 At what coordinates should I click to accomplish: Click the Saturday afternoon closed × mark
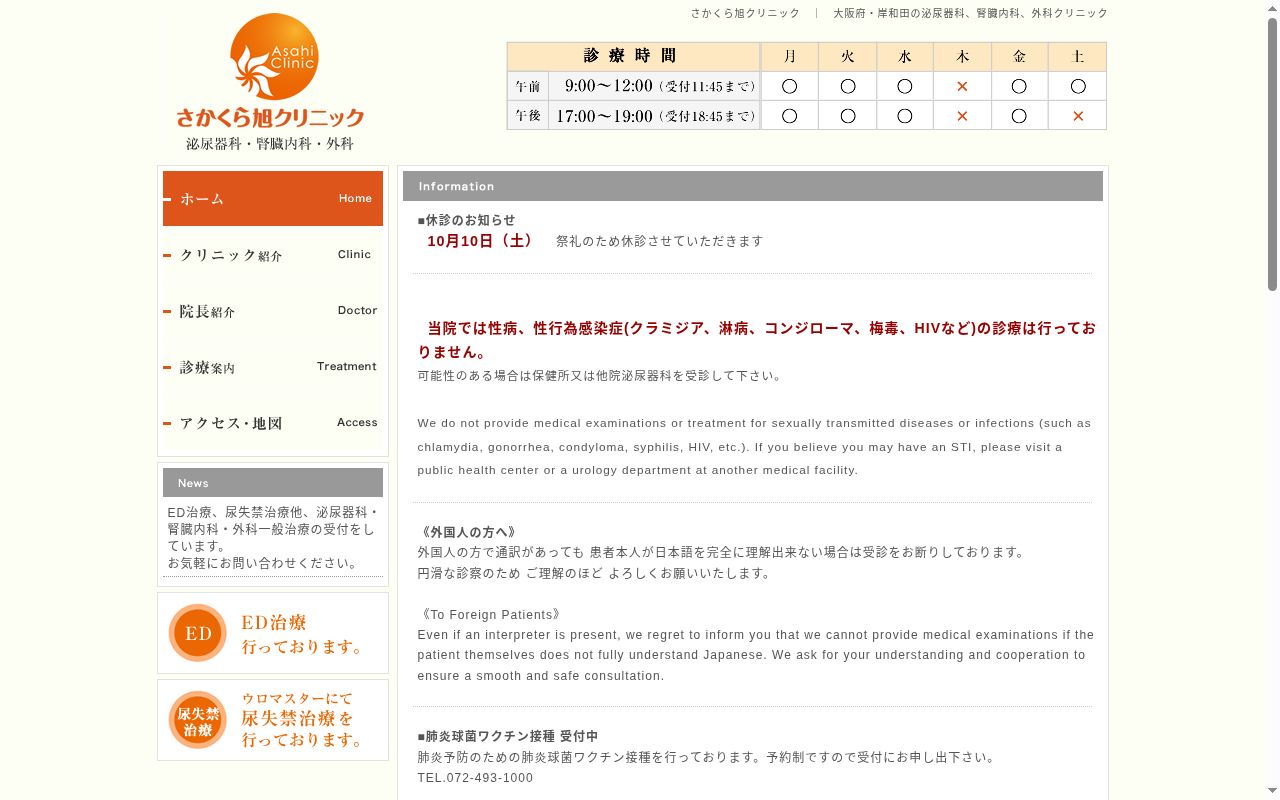(x=1078, y=116)
